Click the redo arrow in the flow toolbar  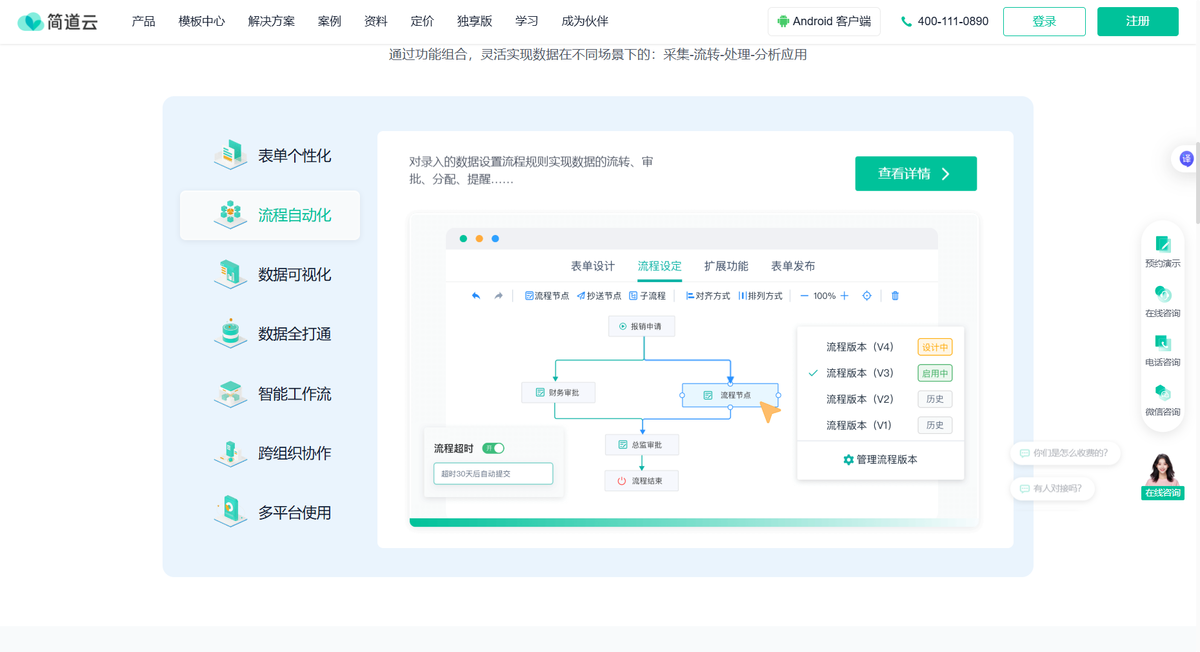click(x=499, y=296)
